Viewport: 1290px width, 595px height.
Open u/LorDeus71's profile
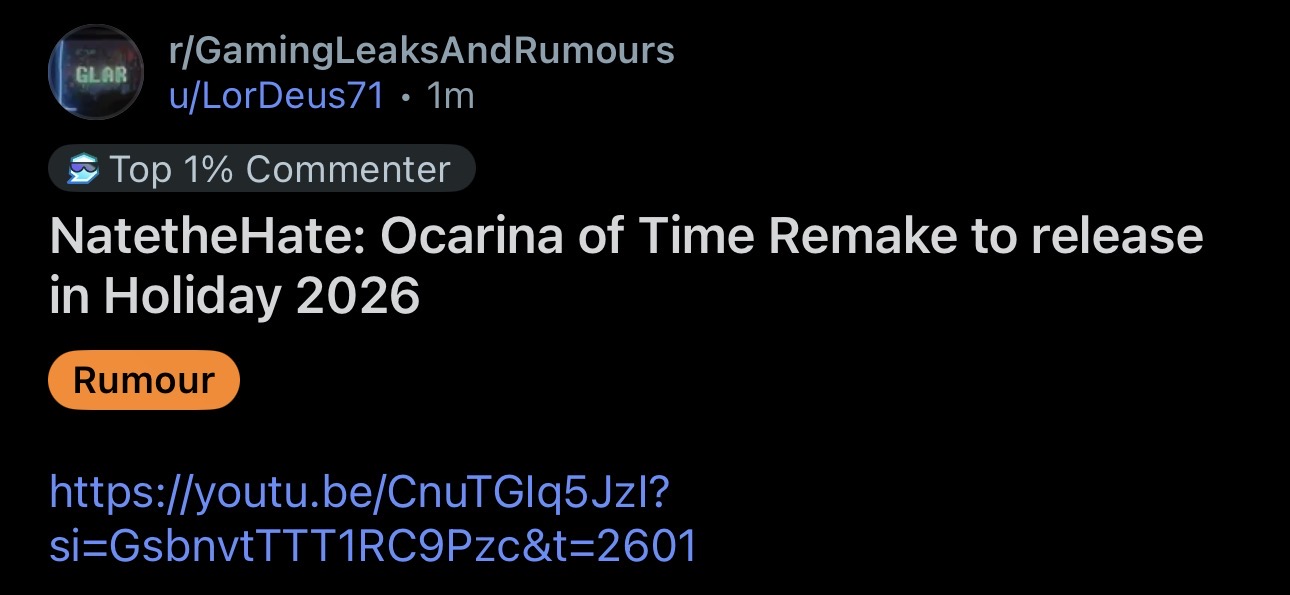(x=276, y=96)
